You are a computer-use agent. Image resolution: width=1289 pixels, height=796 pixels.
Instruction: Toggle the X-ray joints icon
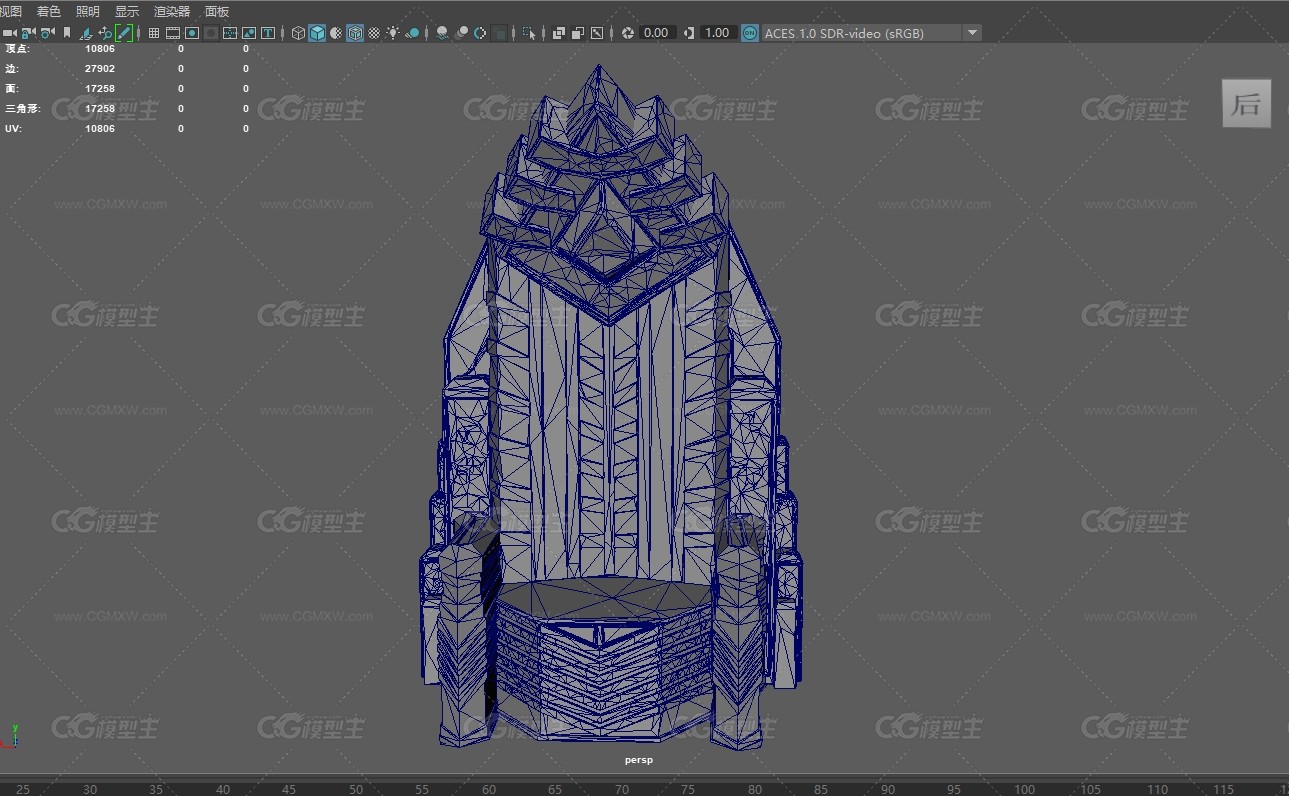pyautogui.click(x=597, y=33)
